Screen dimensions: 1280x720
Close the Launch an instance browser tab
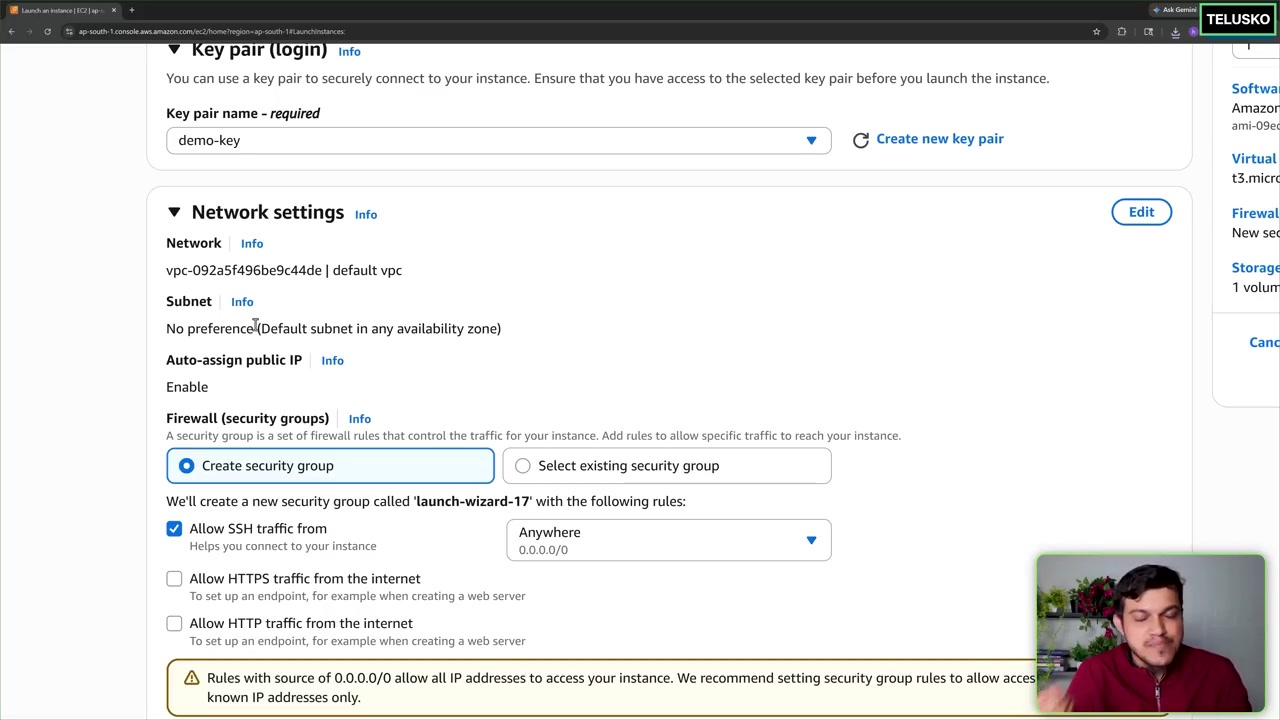click(114, 10)
